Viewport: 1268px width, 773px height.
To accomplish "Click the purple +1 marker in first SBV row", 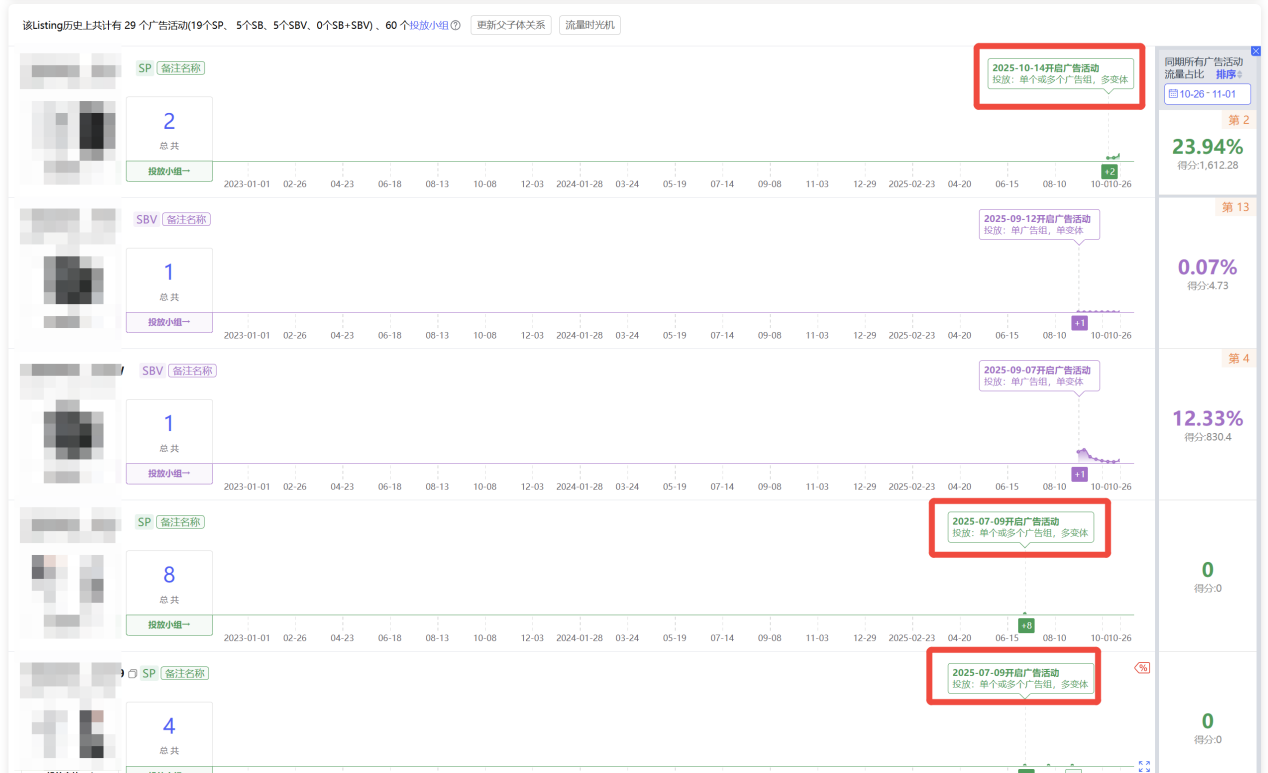I will 1079,322.
